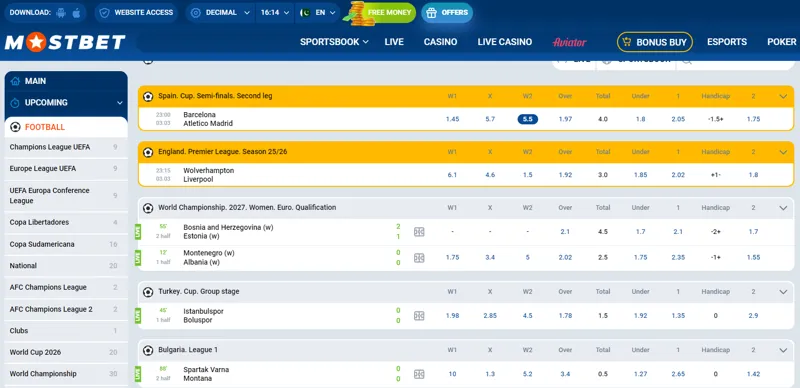Open the Live section
Image resolution: width=800 pixels, height=388 pixels.
click(394, 42)
